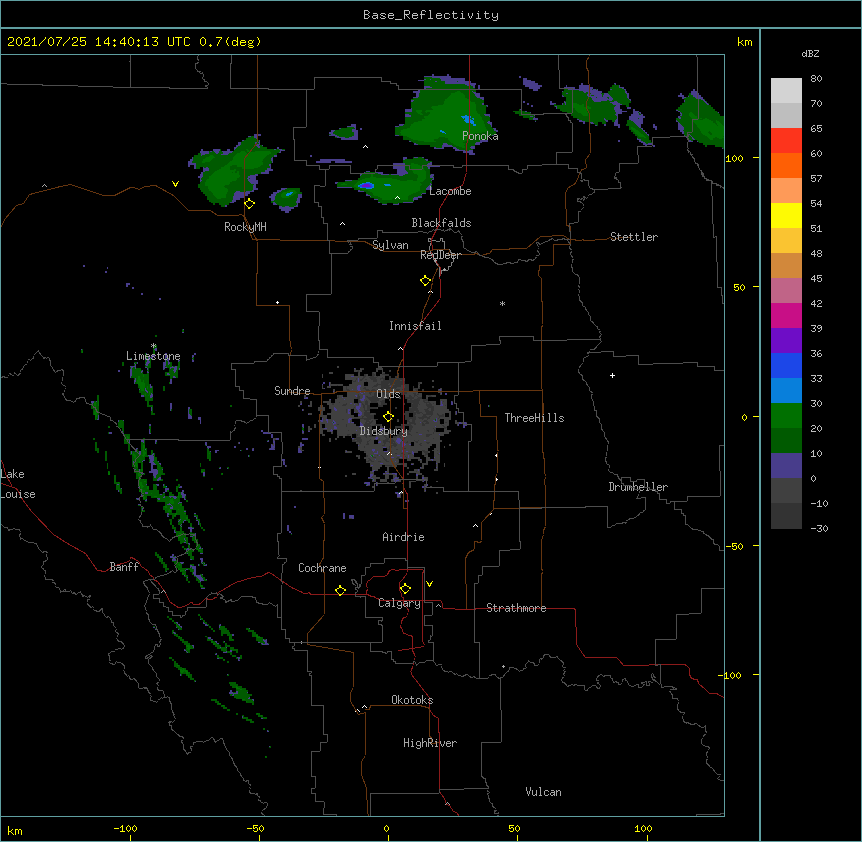Click the Sundre town label
The width and height of the screenshot is (862, 842).
coord(292,391)
